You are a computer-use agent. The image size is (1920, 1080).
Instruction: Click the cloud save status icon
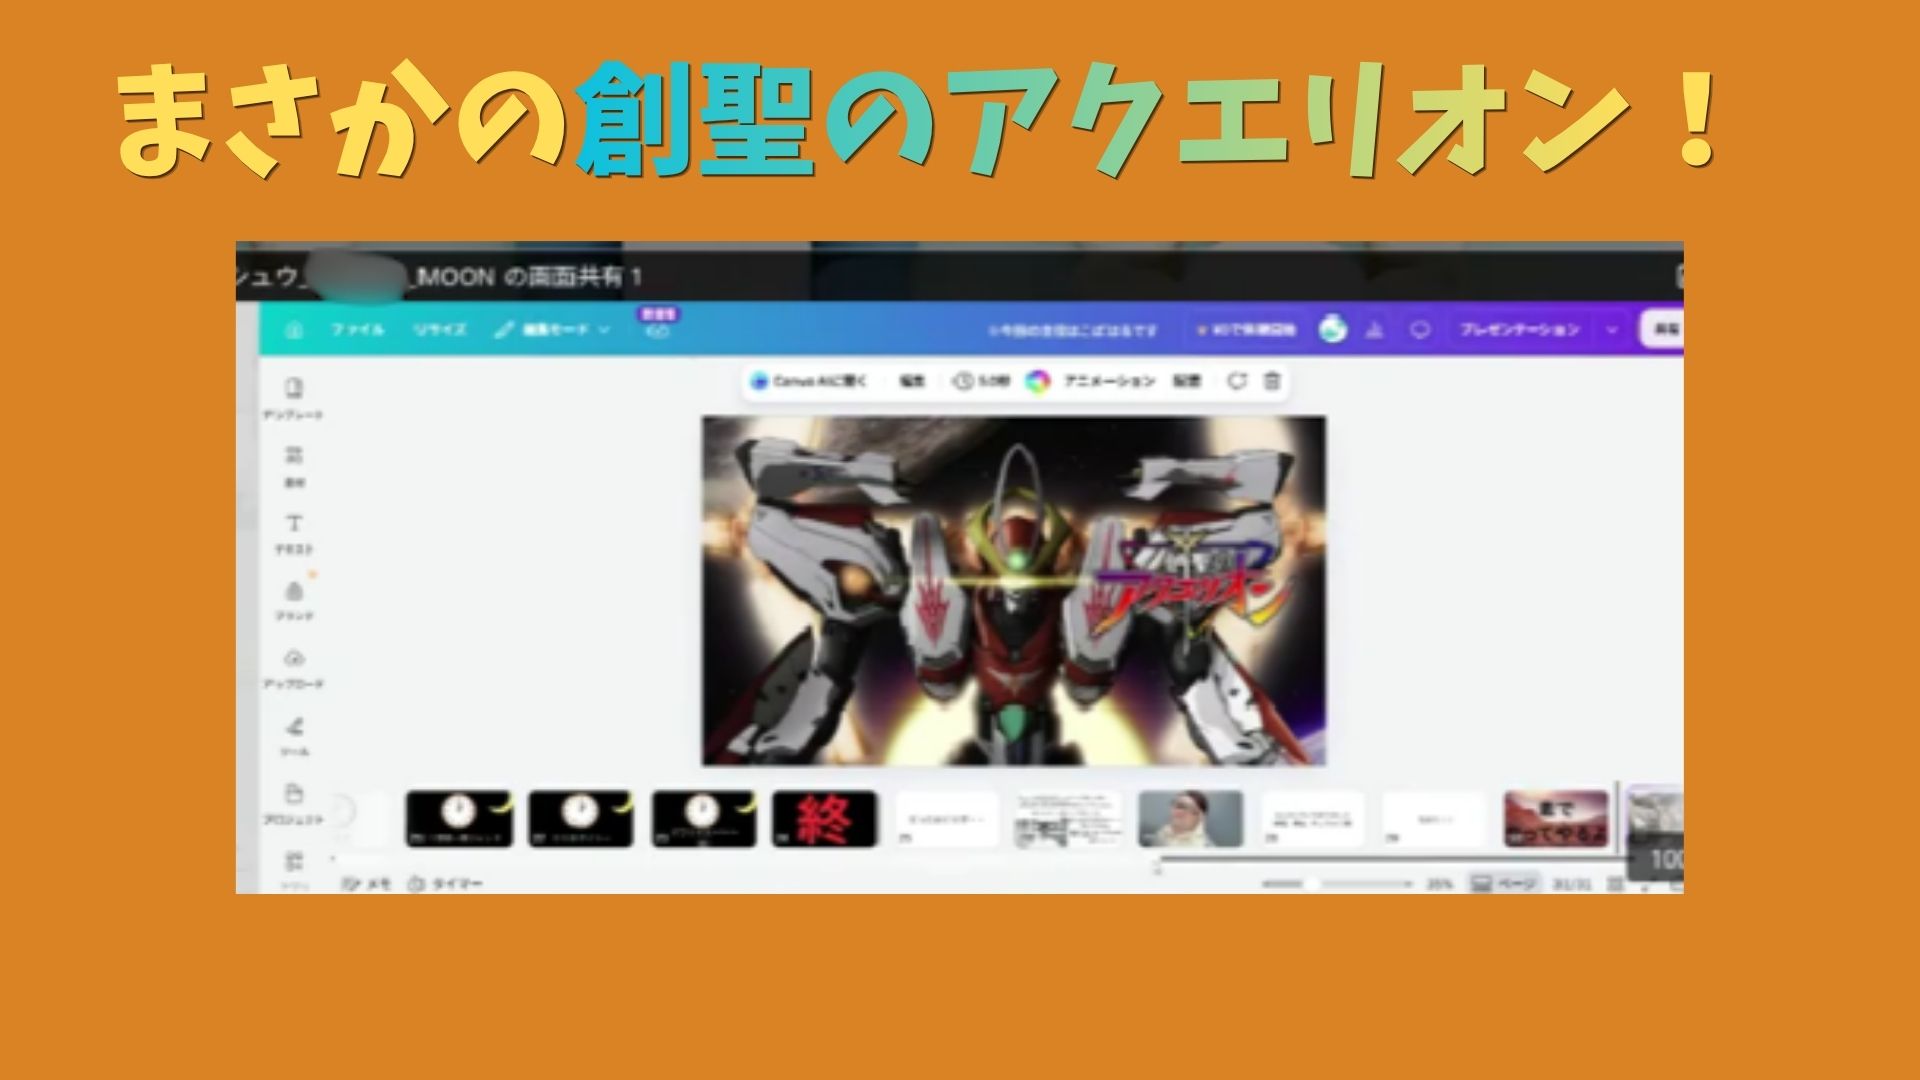click(657, 331)
